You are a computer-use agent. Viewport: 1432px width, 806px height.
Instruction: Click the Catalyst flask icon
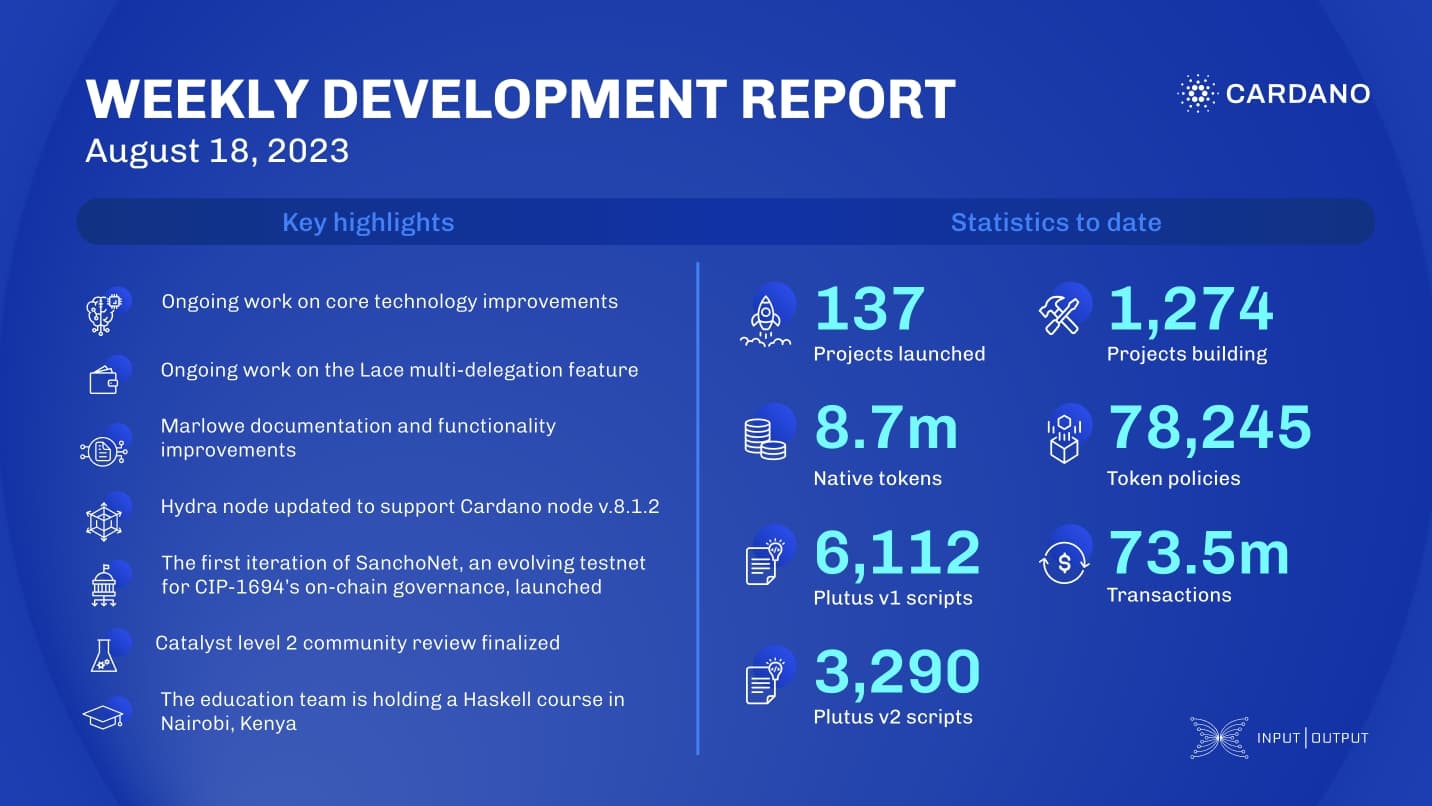[103, 655]
